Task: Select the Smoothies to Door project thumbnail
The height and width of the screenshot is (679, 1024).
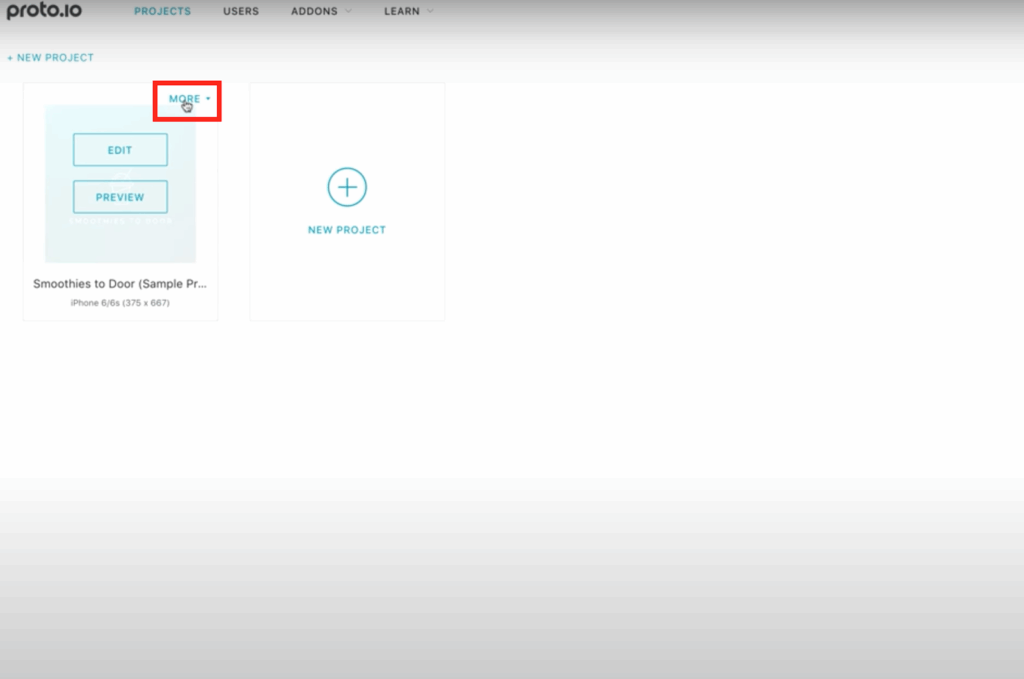Action: click(x=120, y=240)
